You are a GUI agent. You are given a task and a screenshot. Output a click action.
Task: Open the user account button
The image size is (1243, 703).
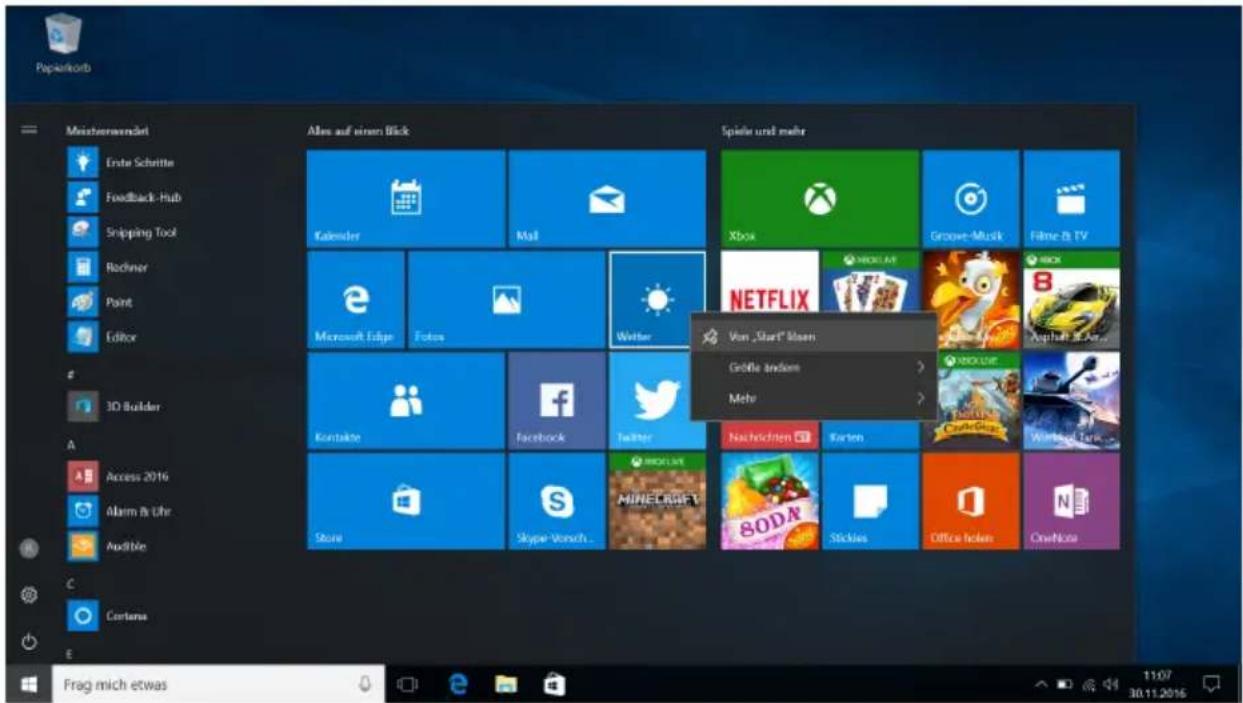point(29,547)
